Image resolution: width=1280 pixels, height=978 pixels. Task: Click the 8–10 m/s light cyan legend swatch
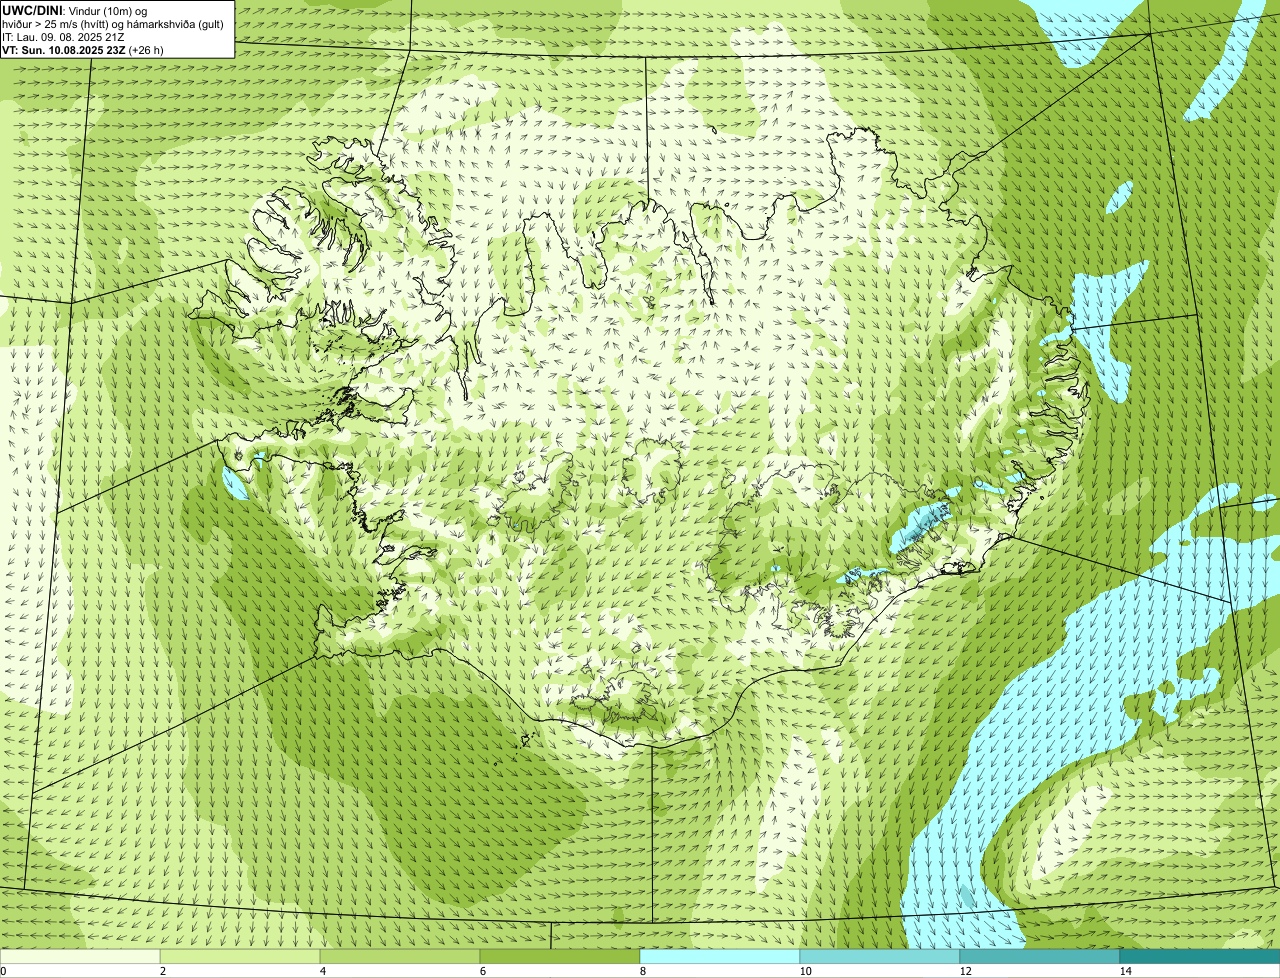coord(720,957)
